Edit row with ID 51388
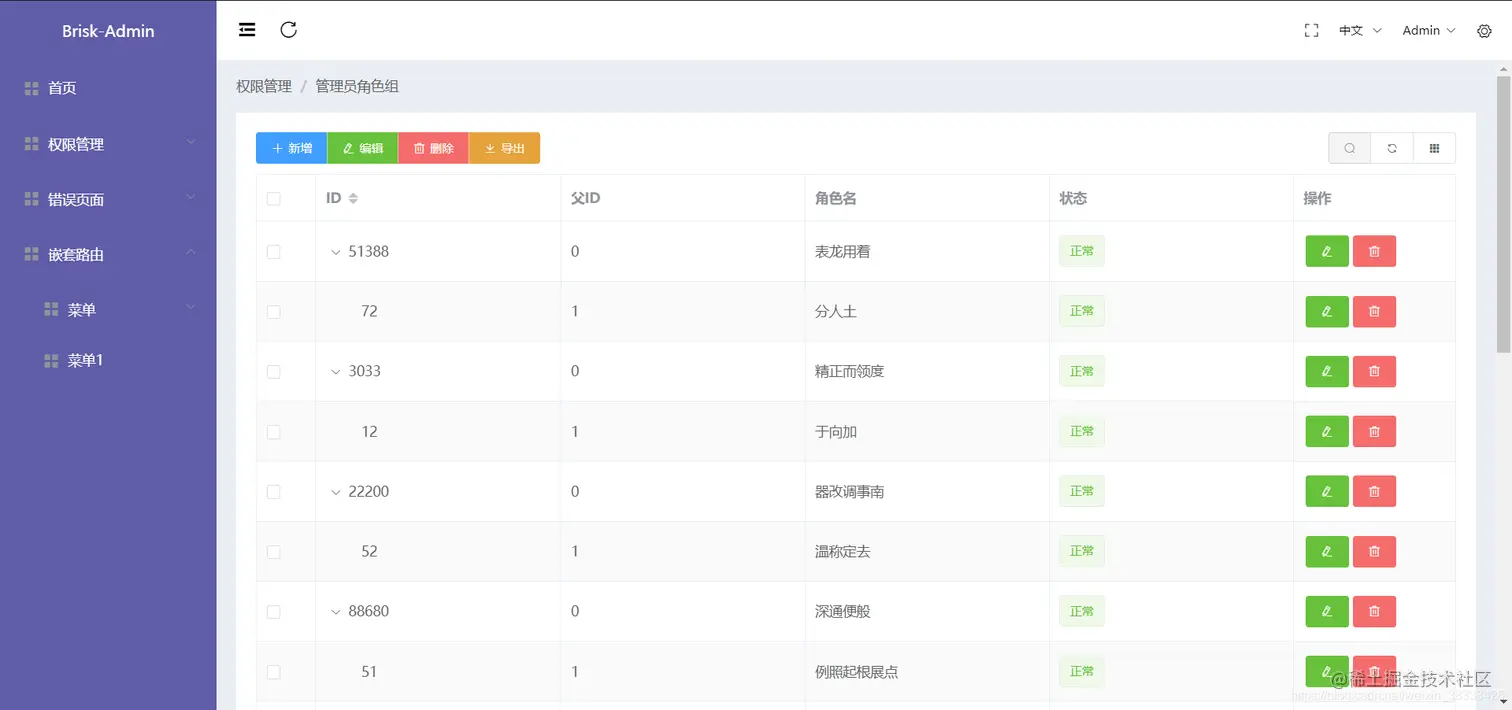Image resolution: width=1512 pixels, height=710 pixels. pos(1327,252)
